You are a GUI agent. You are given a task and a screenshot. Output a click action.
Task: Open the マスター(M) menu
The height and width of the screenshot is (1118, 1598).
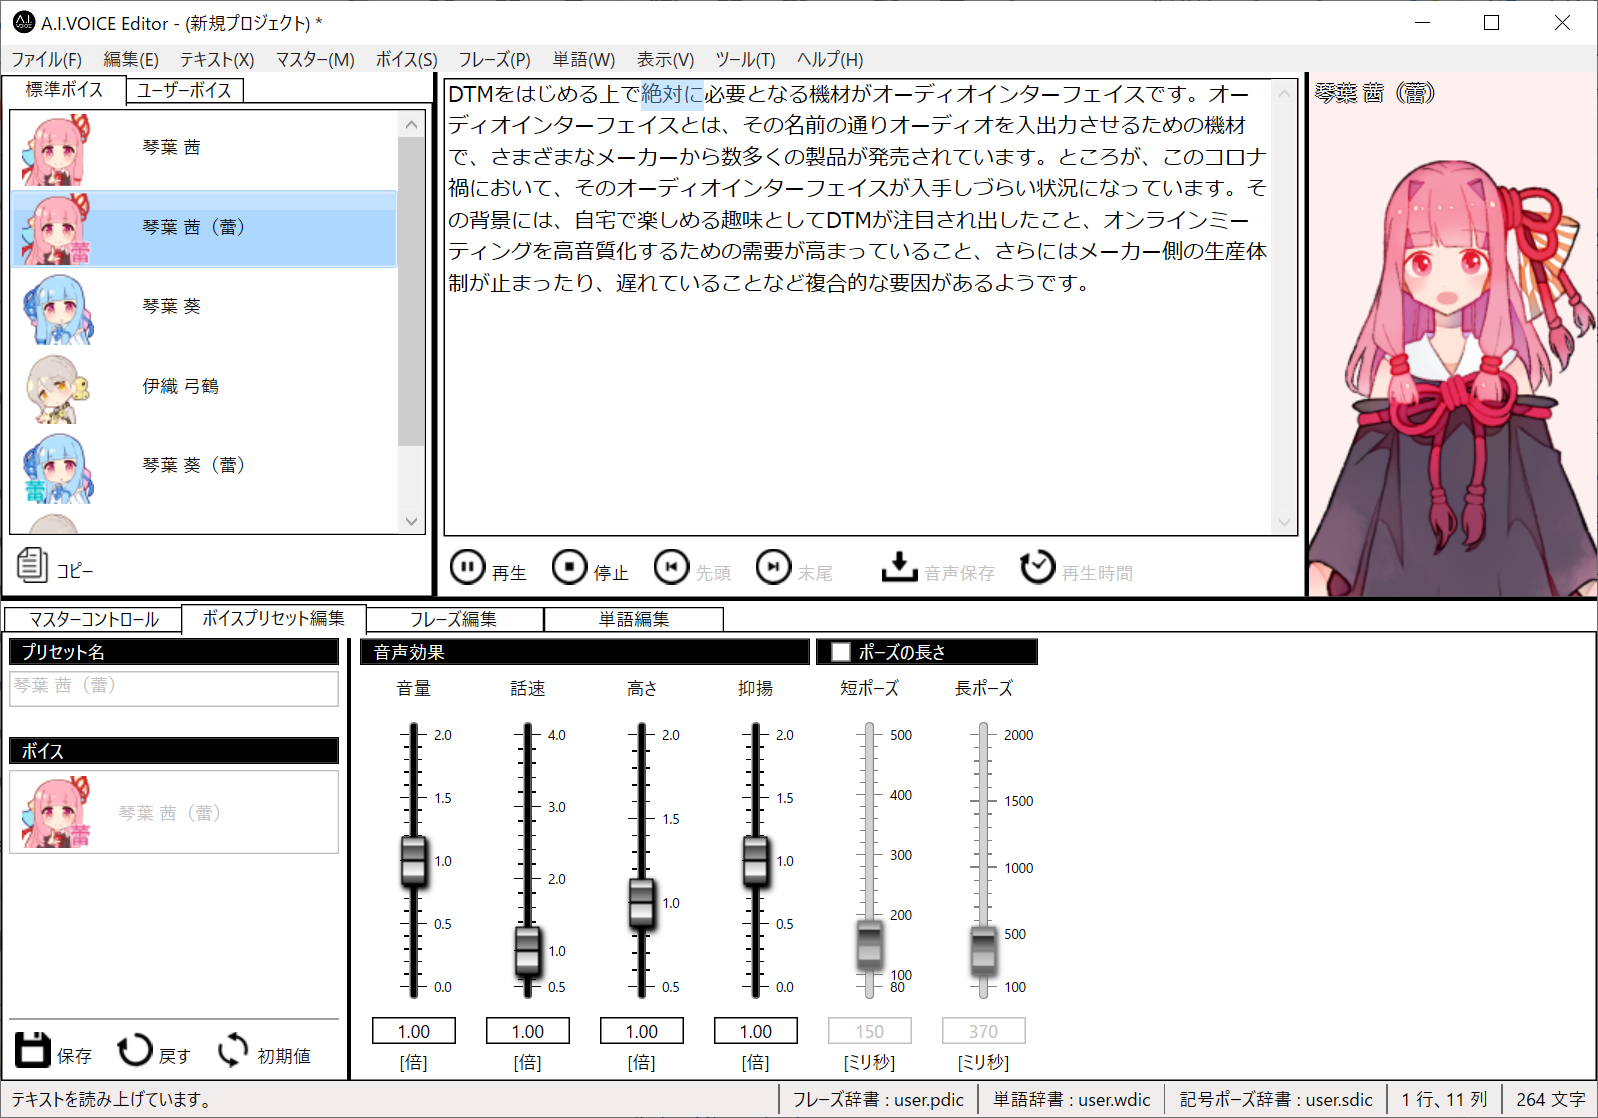[x=315, y=59]
